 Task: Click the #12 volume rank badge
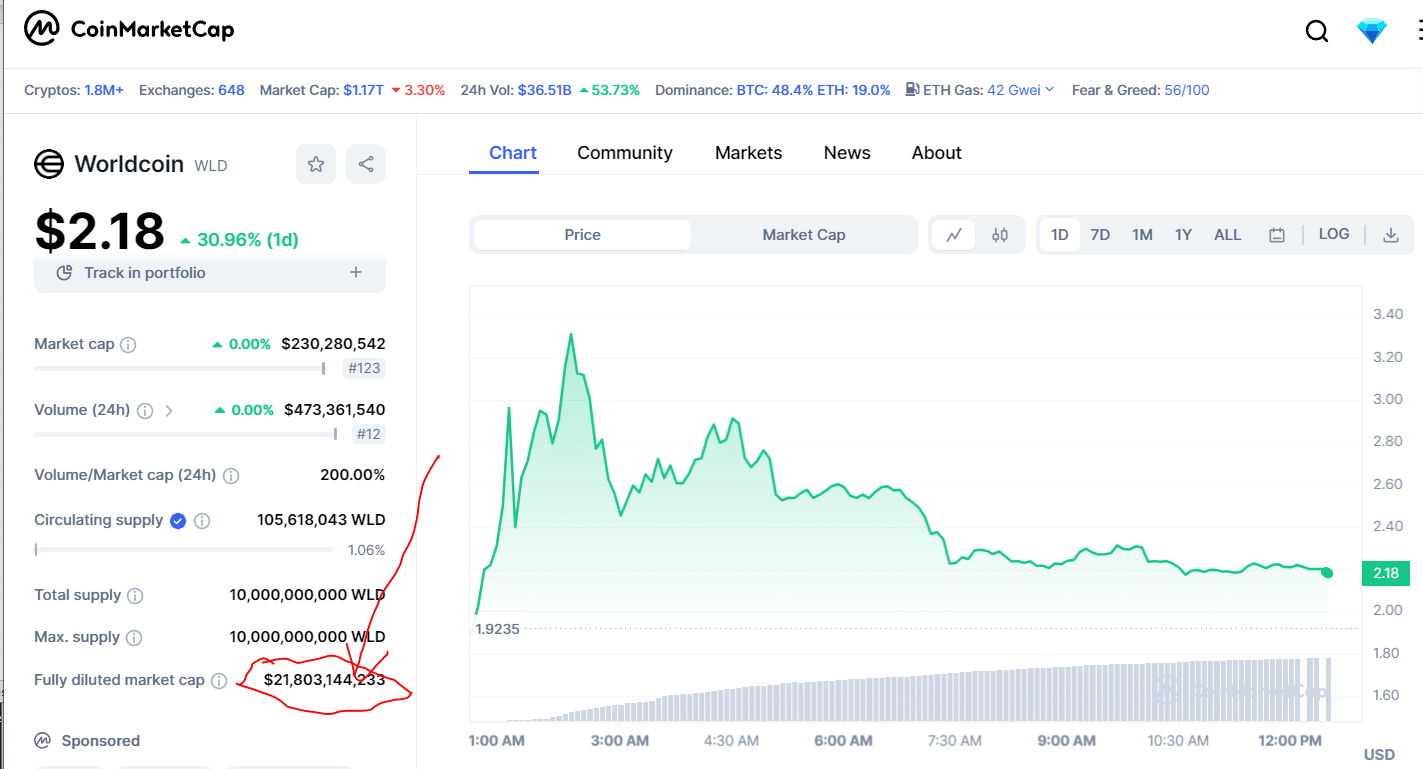[x=369, y=434]
